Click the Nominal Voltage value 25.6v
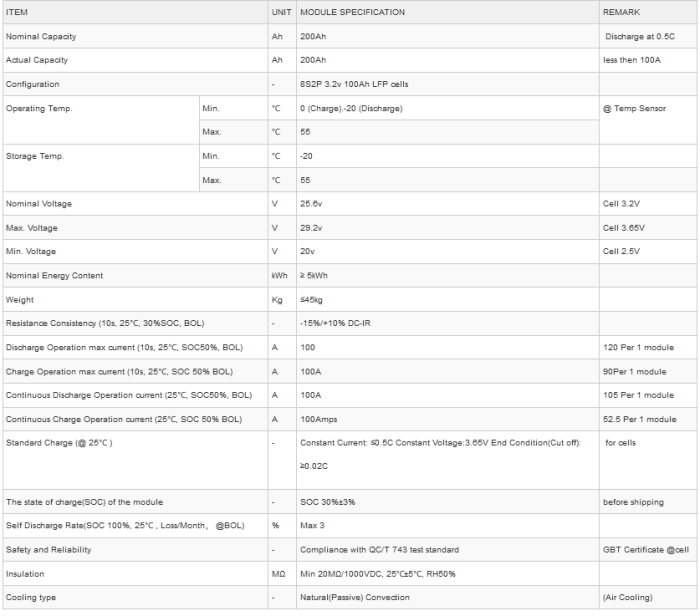 point(313,204)
